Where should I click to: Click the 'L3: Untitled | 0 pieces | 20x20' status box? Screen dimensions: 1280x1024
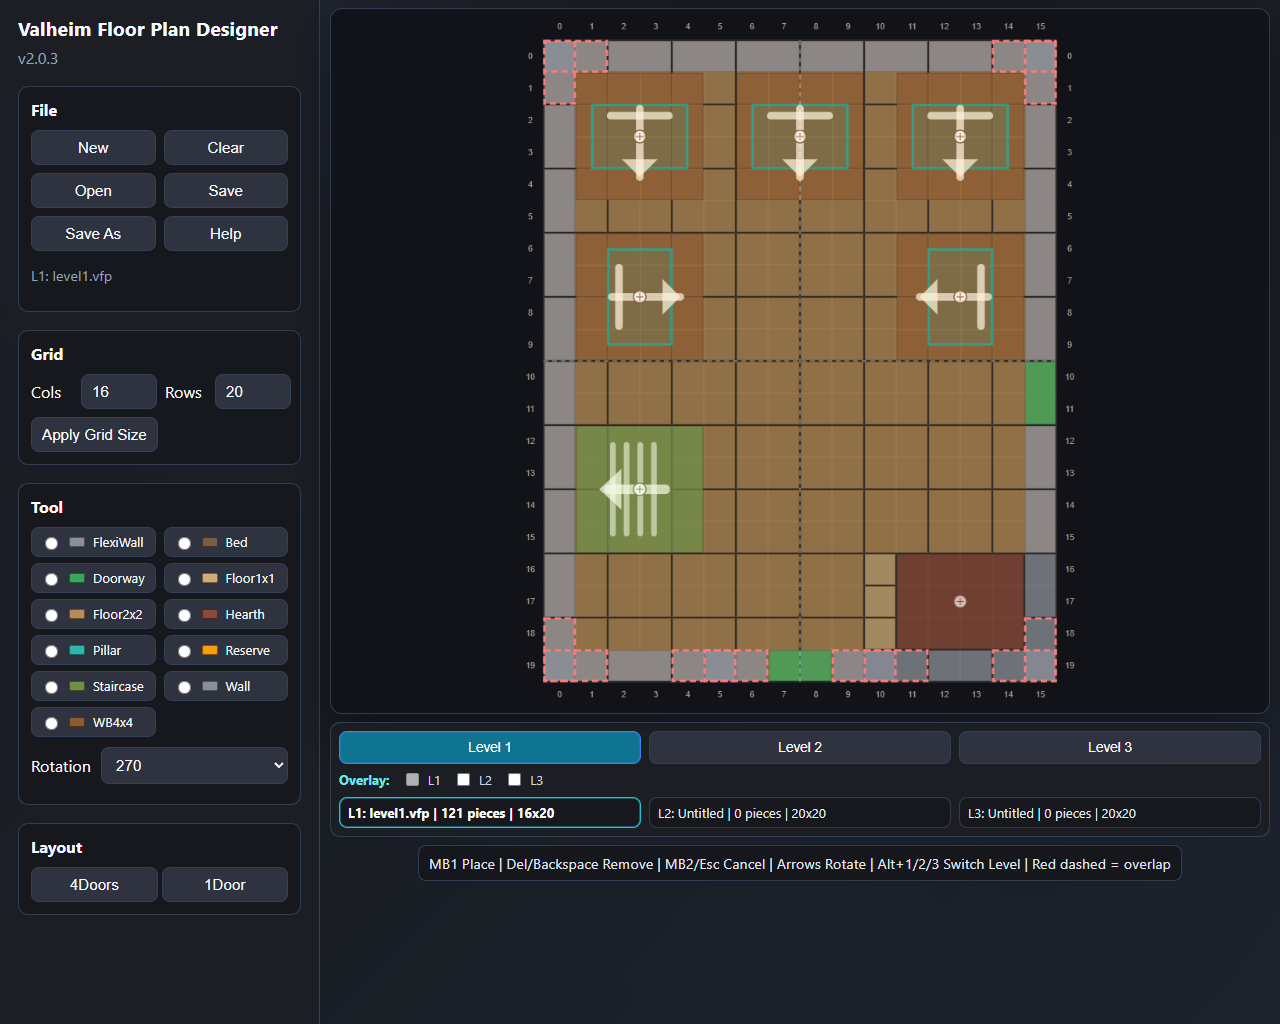tap(1110, 813)
